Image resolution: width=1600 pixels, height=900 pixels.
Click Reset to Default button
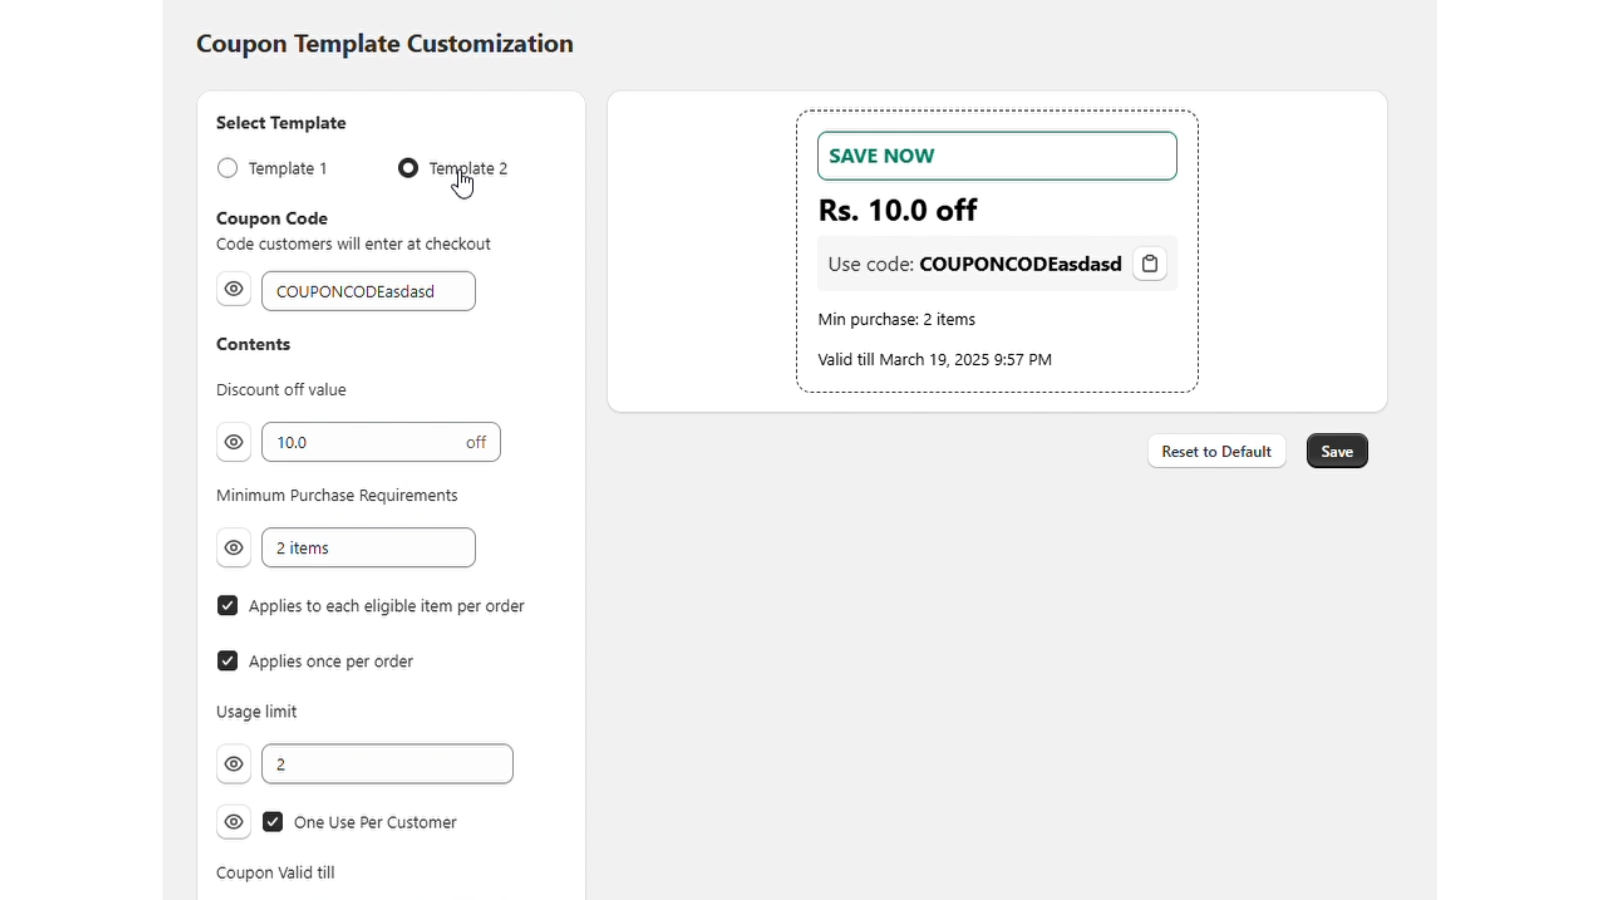[1216, 451]
